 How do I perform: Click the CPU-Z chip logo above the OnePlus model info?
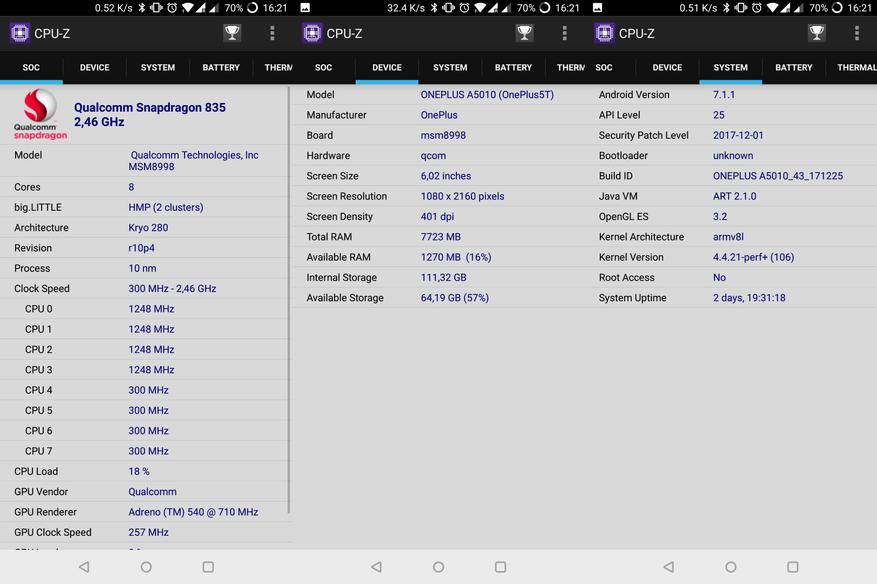[312, 33]
